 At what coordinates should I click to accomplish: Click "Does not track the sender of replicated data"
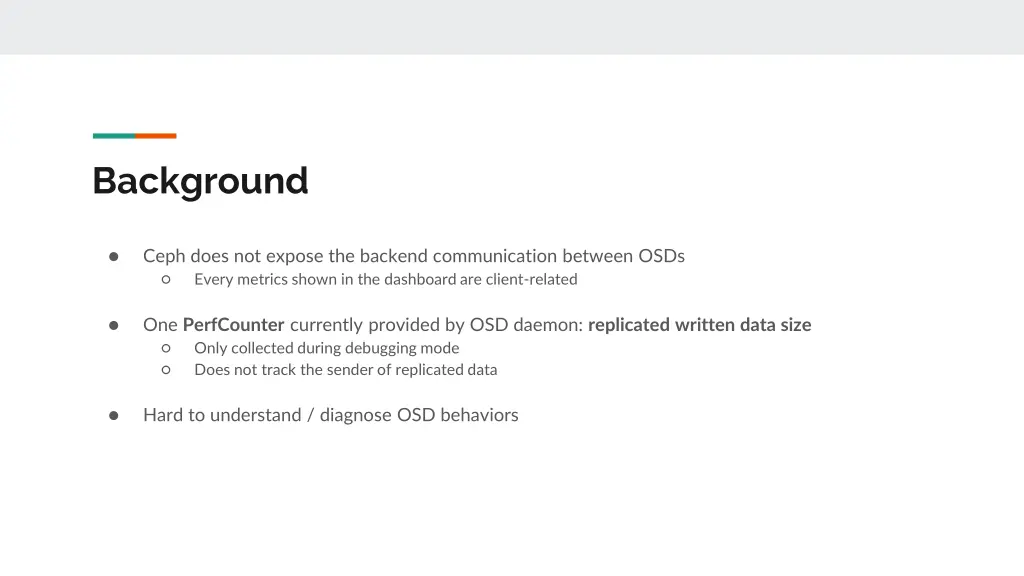pyautogui.click(x=345, y=370)
